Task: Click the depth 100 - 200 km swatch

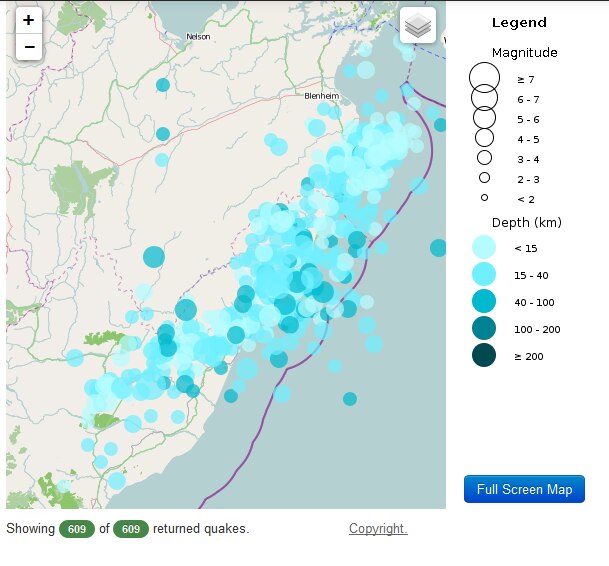Action: pyautogui.click(x=484, y=328)
